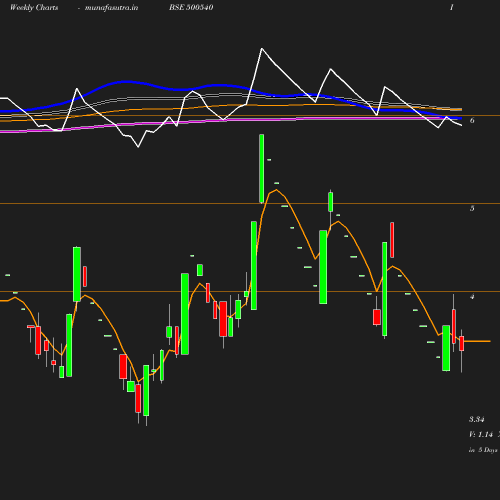Click the 'BSE 509540' symbol label

click(x=191, y=7)
